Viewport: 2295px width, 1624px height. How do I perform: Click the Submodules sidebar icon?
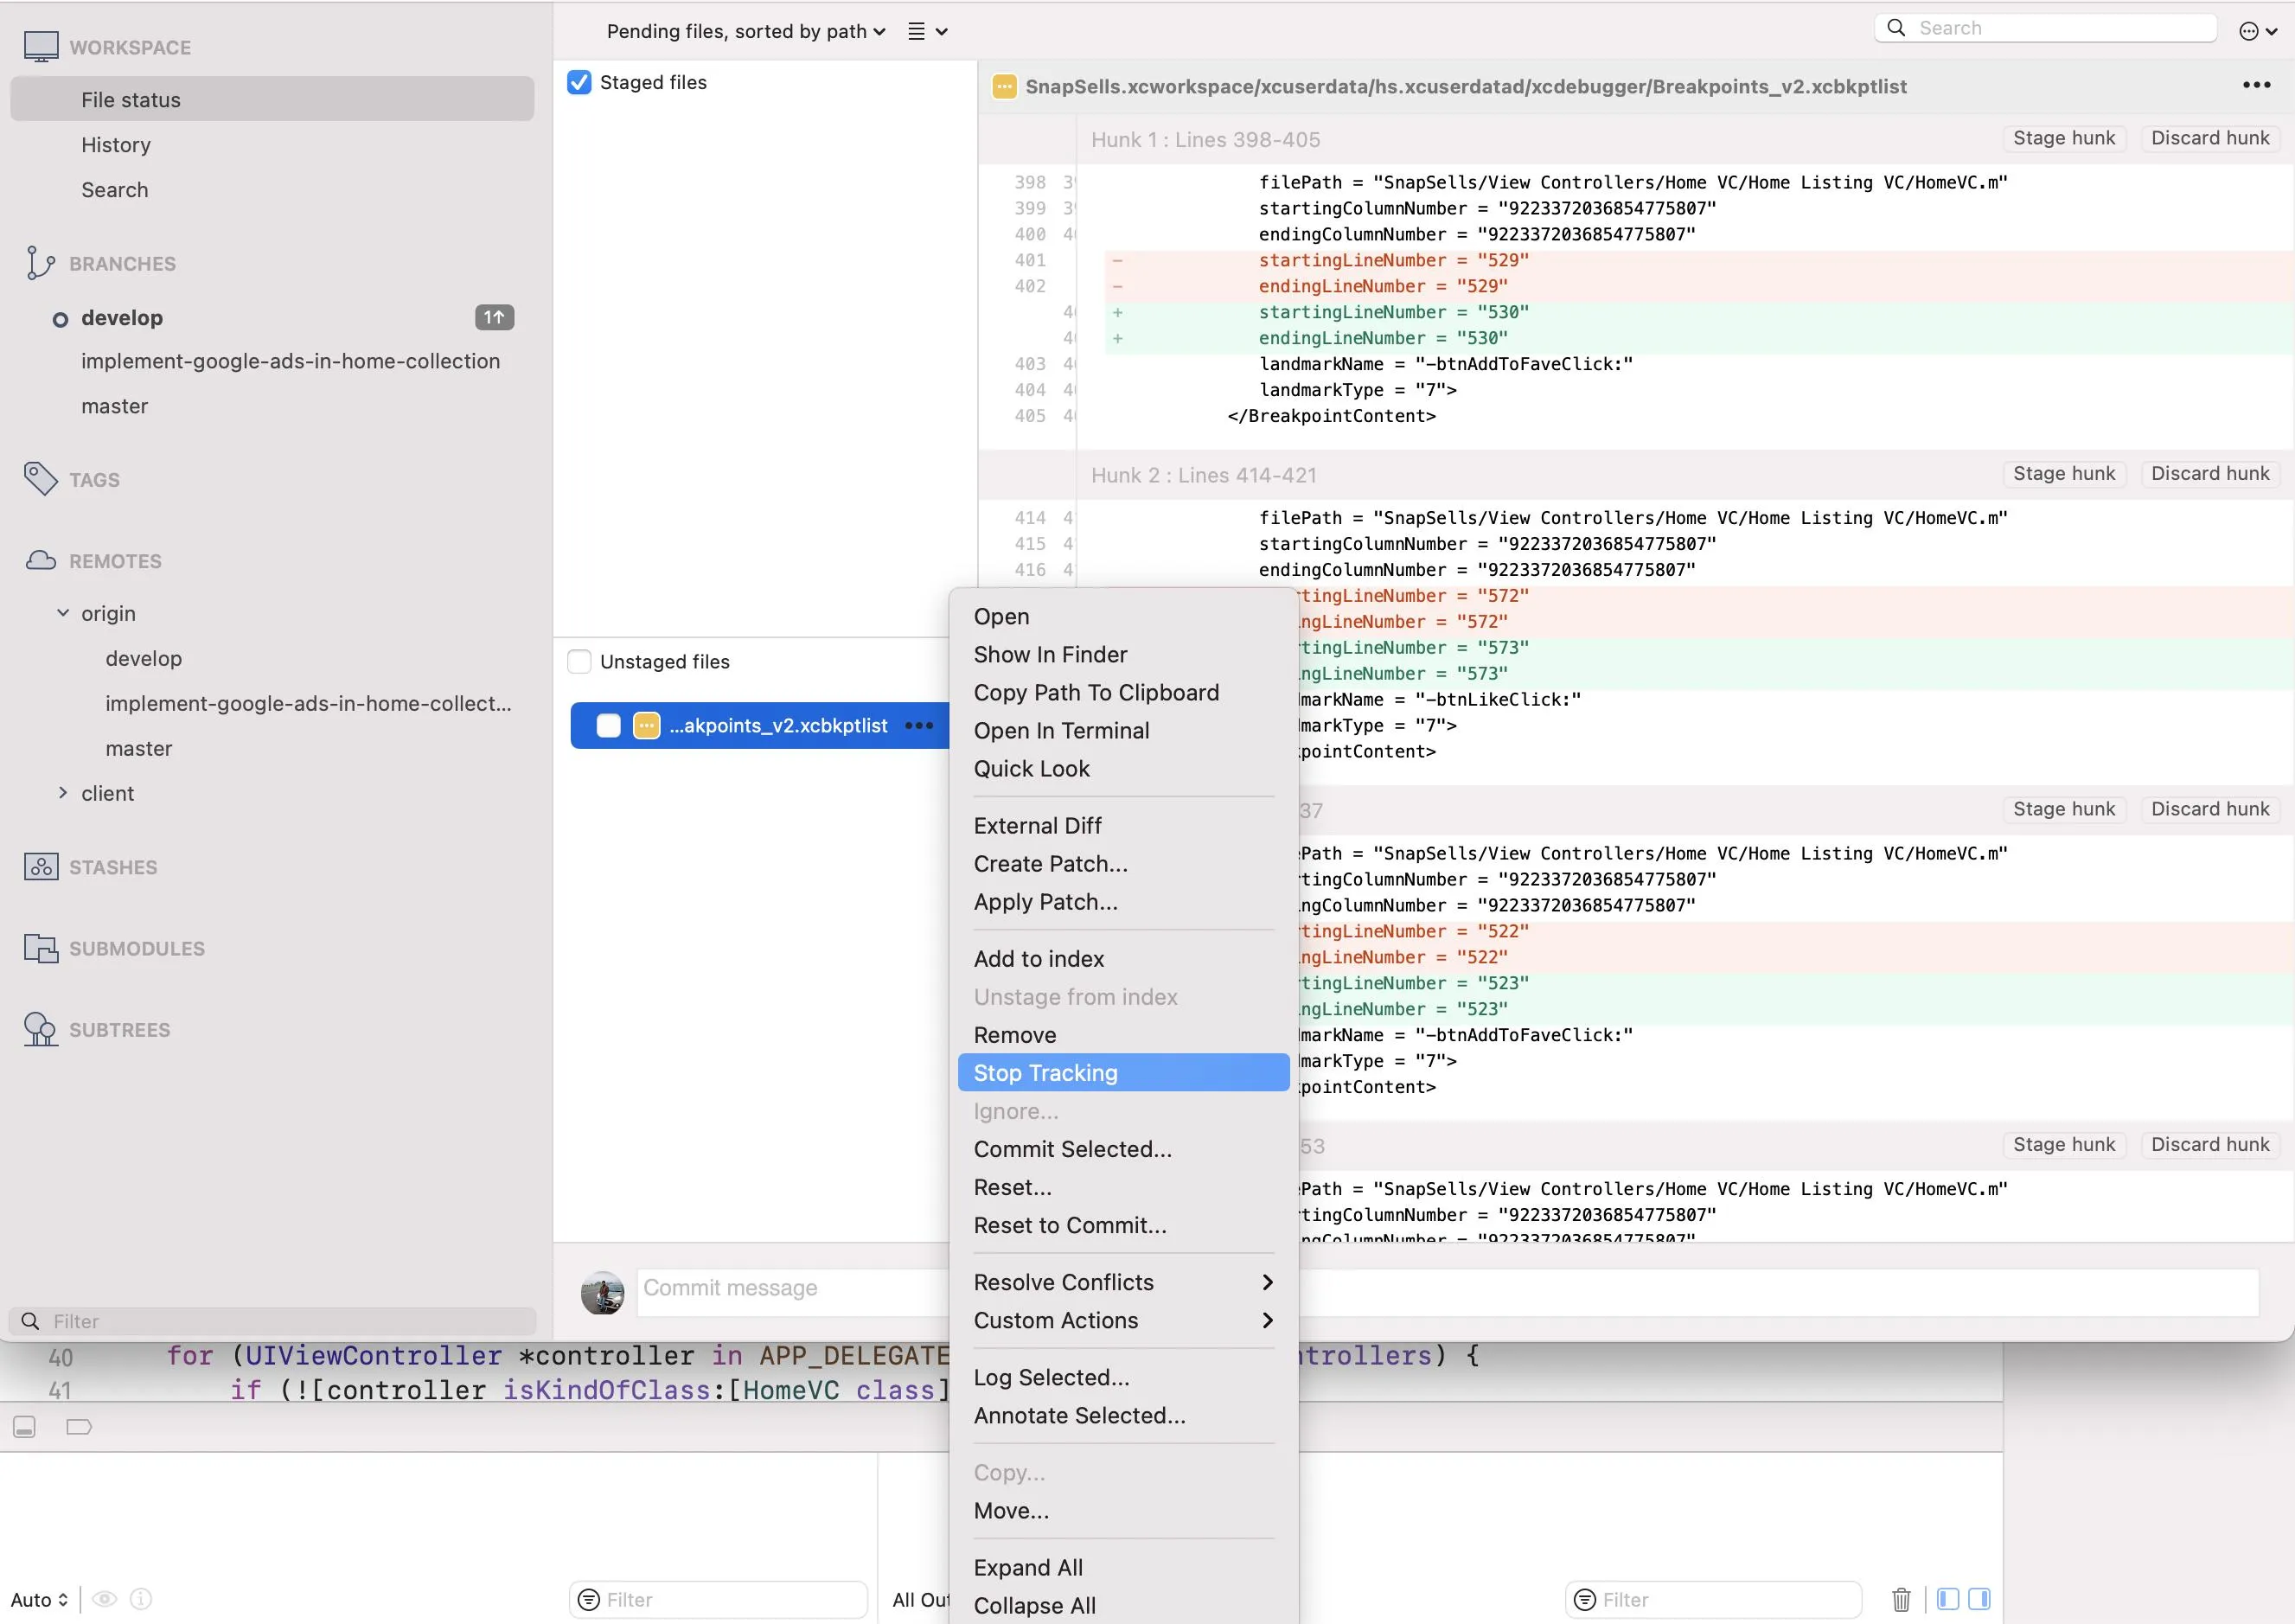coord(41,948)
